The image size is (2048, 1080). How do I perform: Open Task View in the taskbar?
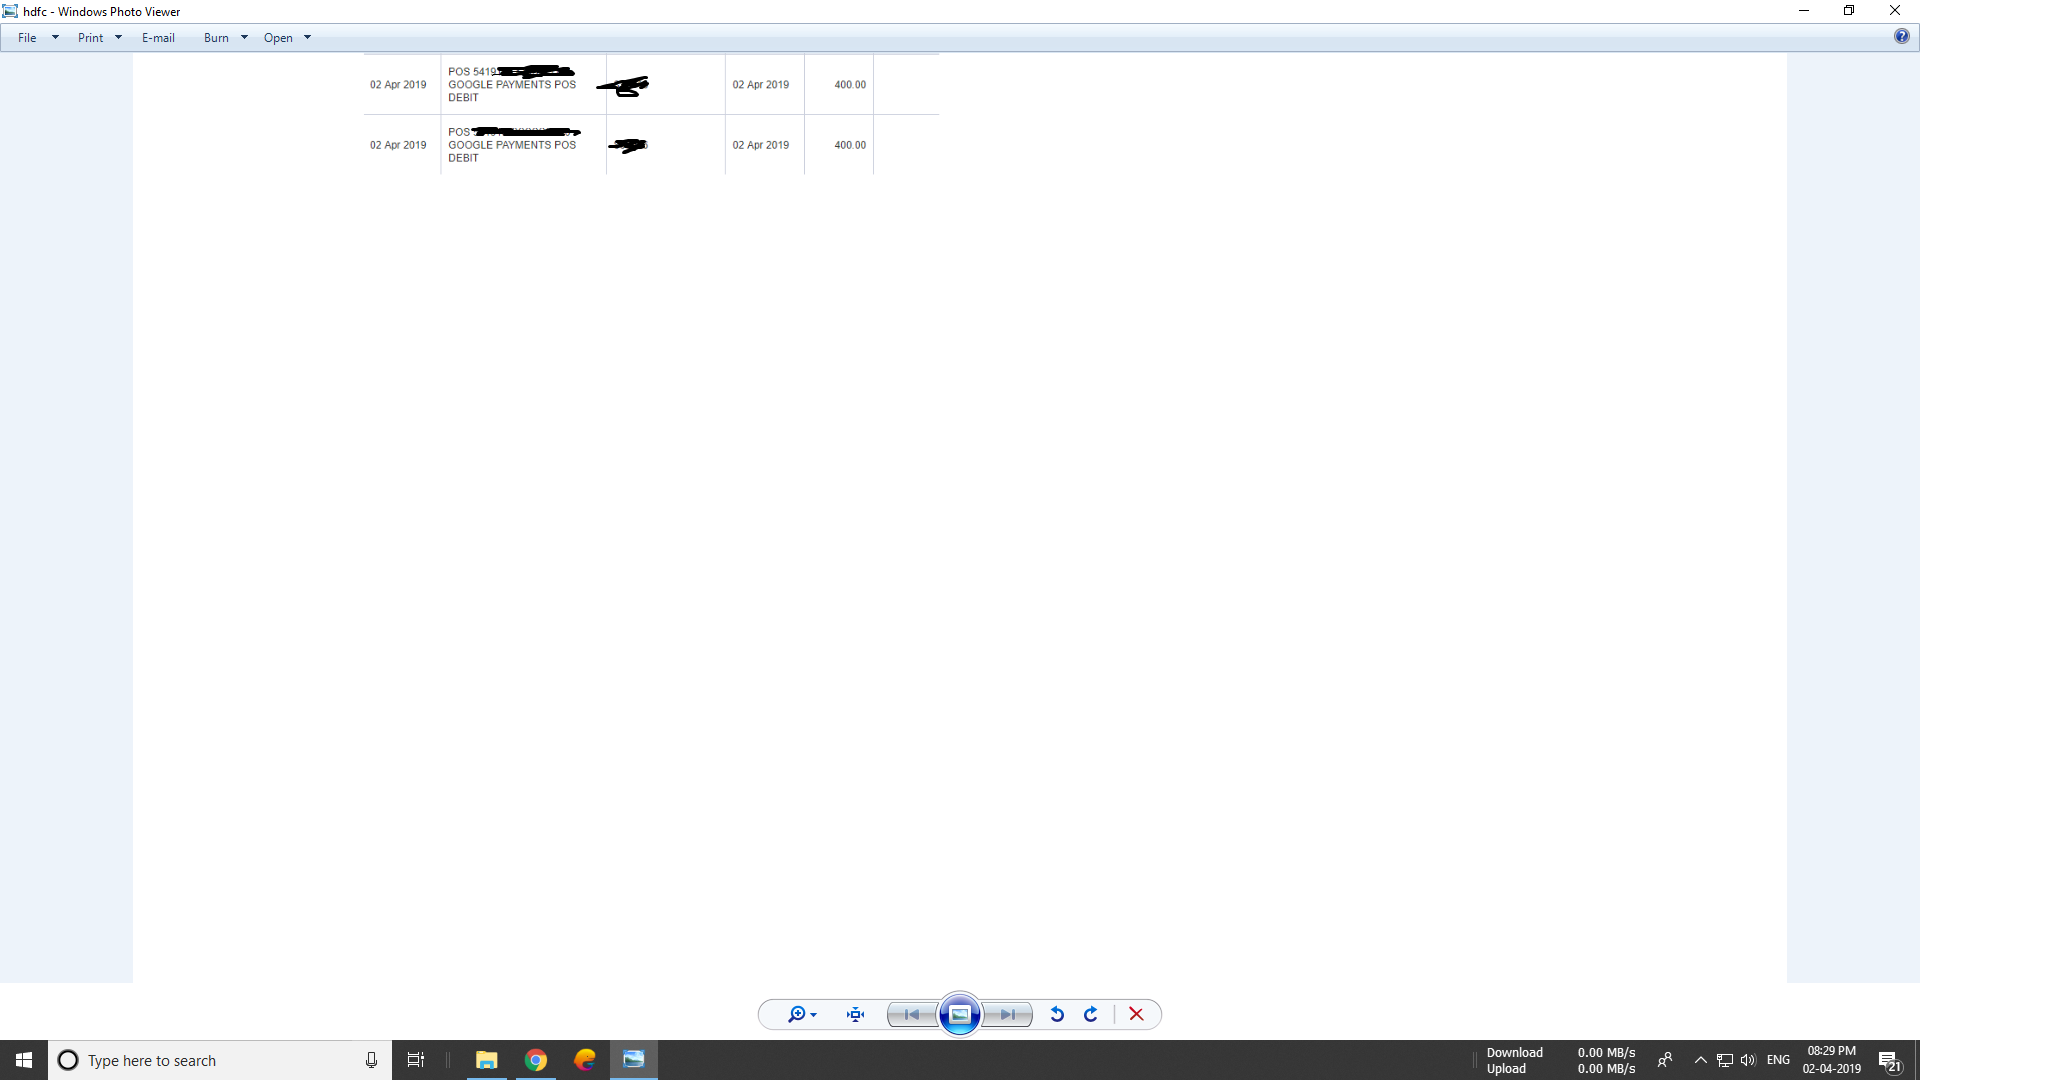pyautogui.click(x=416, y=1060)
